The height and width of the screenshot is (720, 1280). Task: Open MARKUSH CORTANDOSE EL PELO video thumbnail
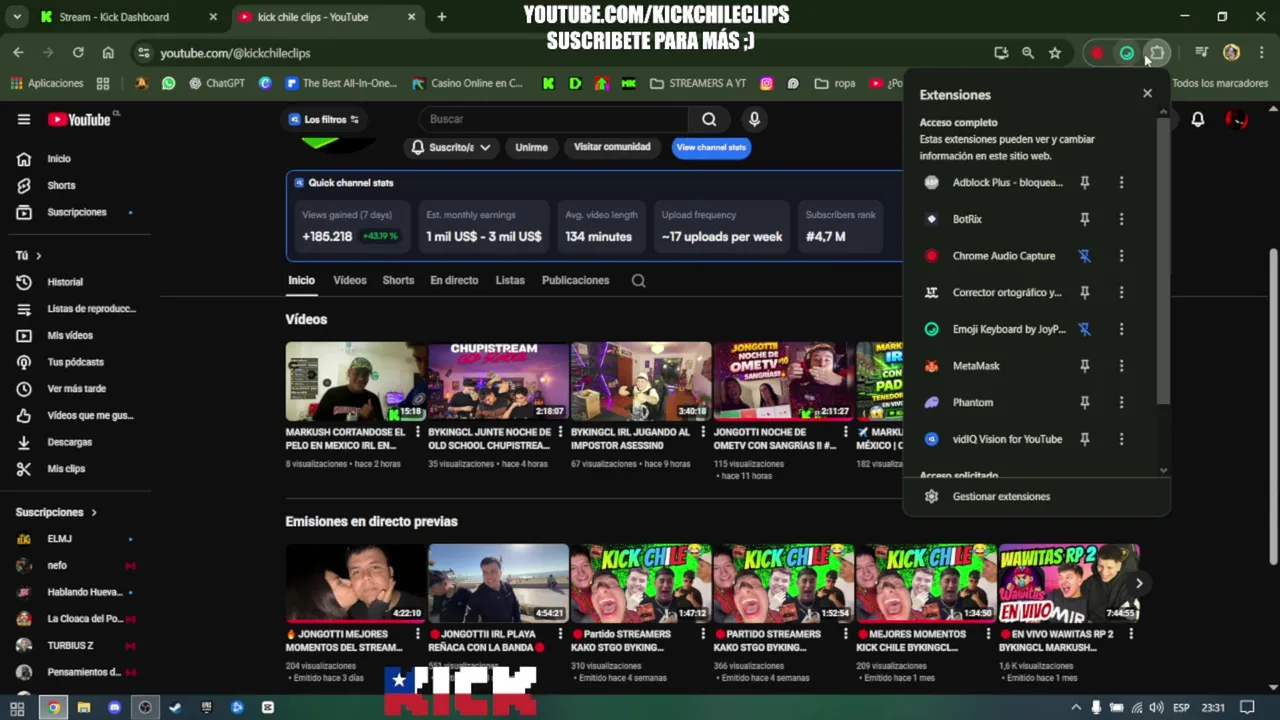click(355, 381)
